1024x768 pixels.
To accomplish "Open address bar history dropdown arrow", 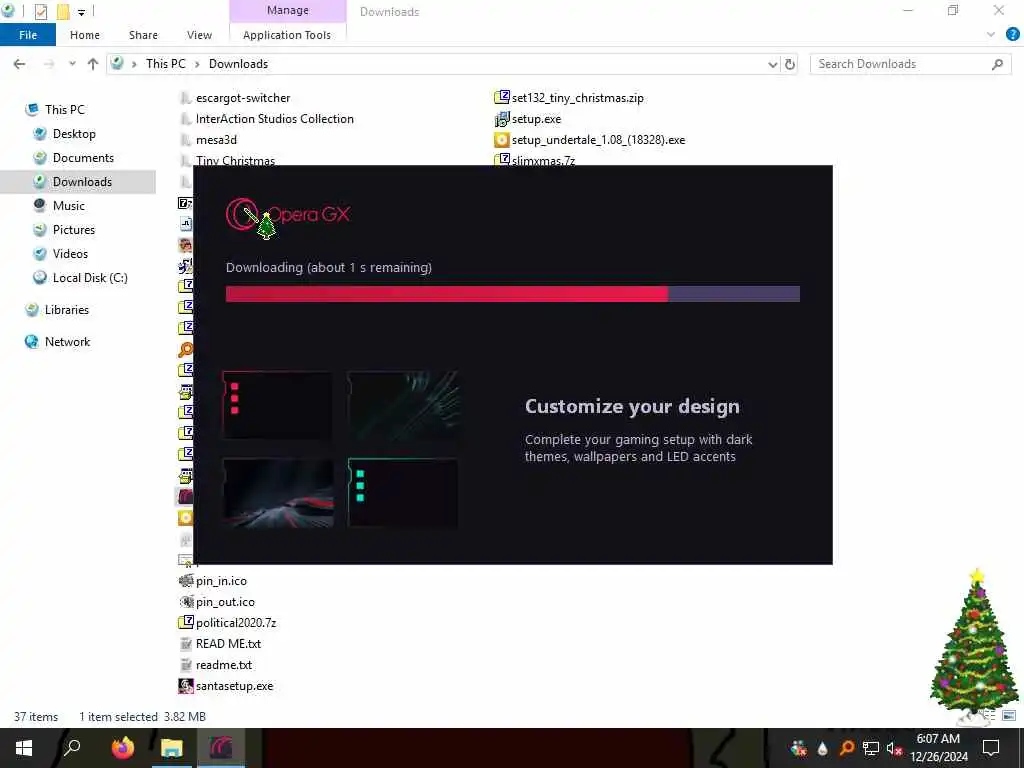I will [x=773, y=64].
